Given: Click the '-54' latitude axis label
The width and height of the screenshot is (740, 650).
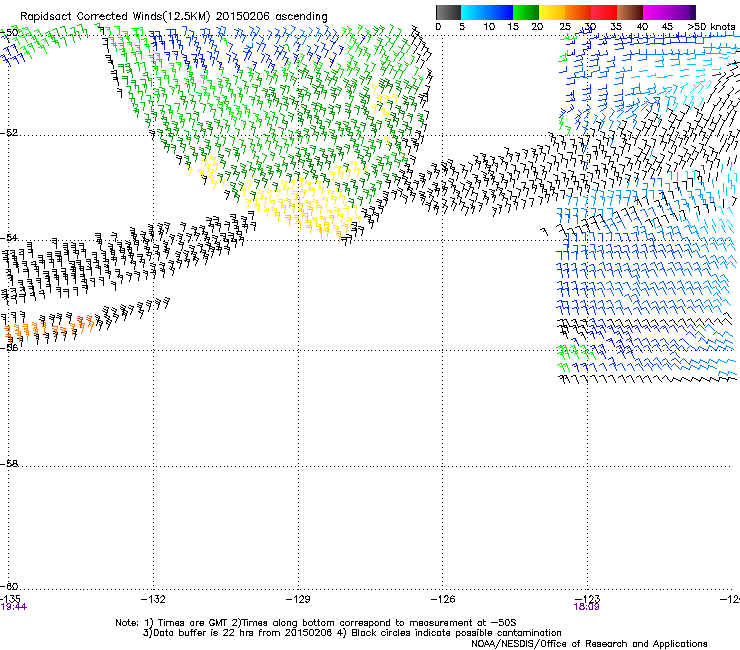Looking at the screenshot, I should pyautogui.click(x=9, y=237).
